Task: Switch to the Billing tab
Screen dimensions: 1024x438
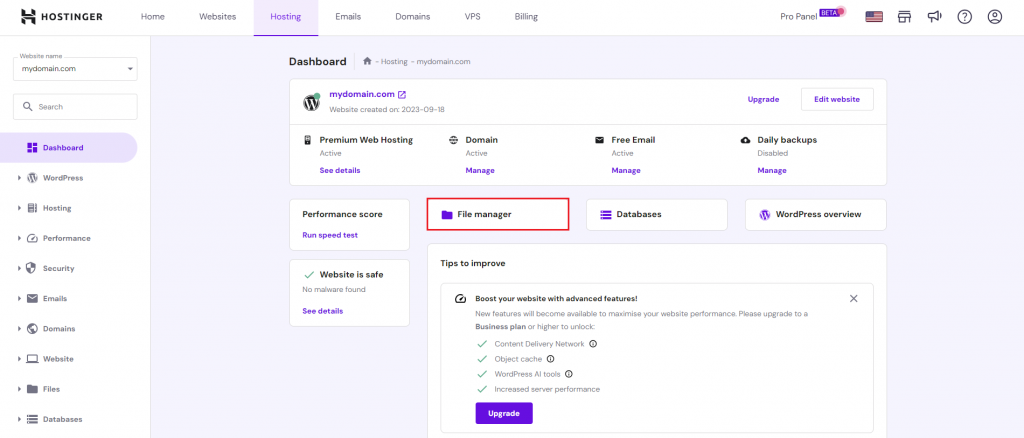Action: [x=526, y=17]
